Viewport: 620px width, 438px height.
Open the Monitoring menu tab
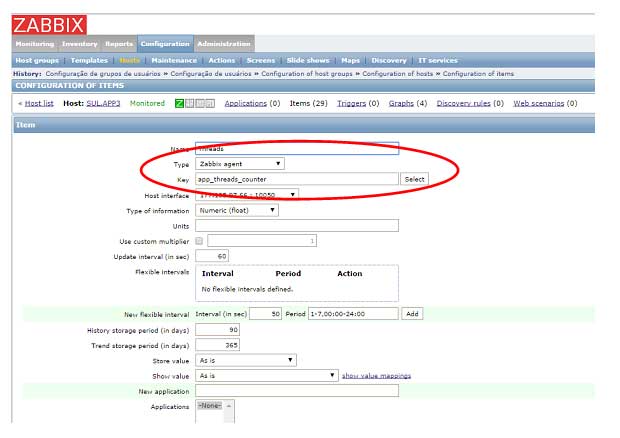[34, 44]
